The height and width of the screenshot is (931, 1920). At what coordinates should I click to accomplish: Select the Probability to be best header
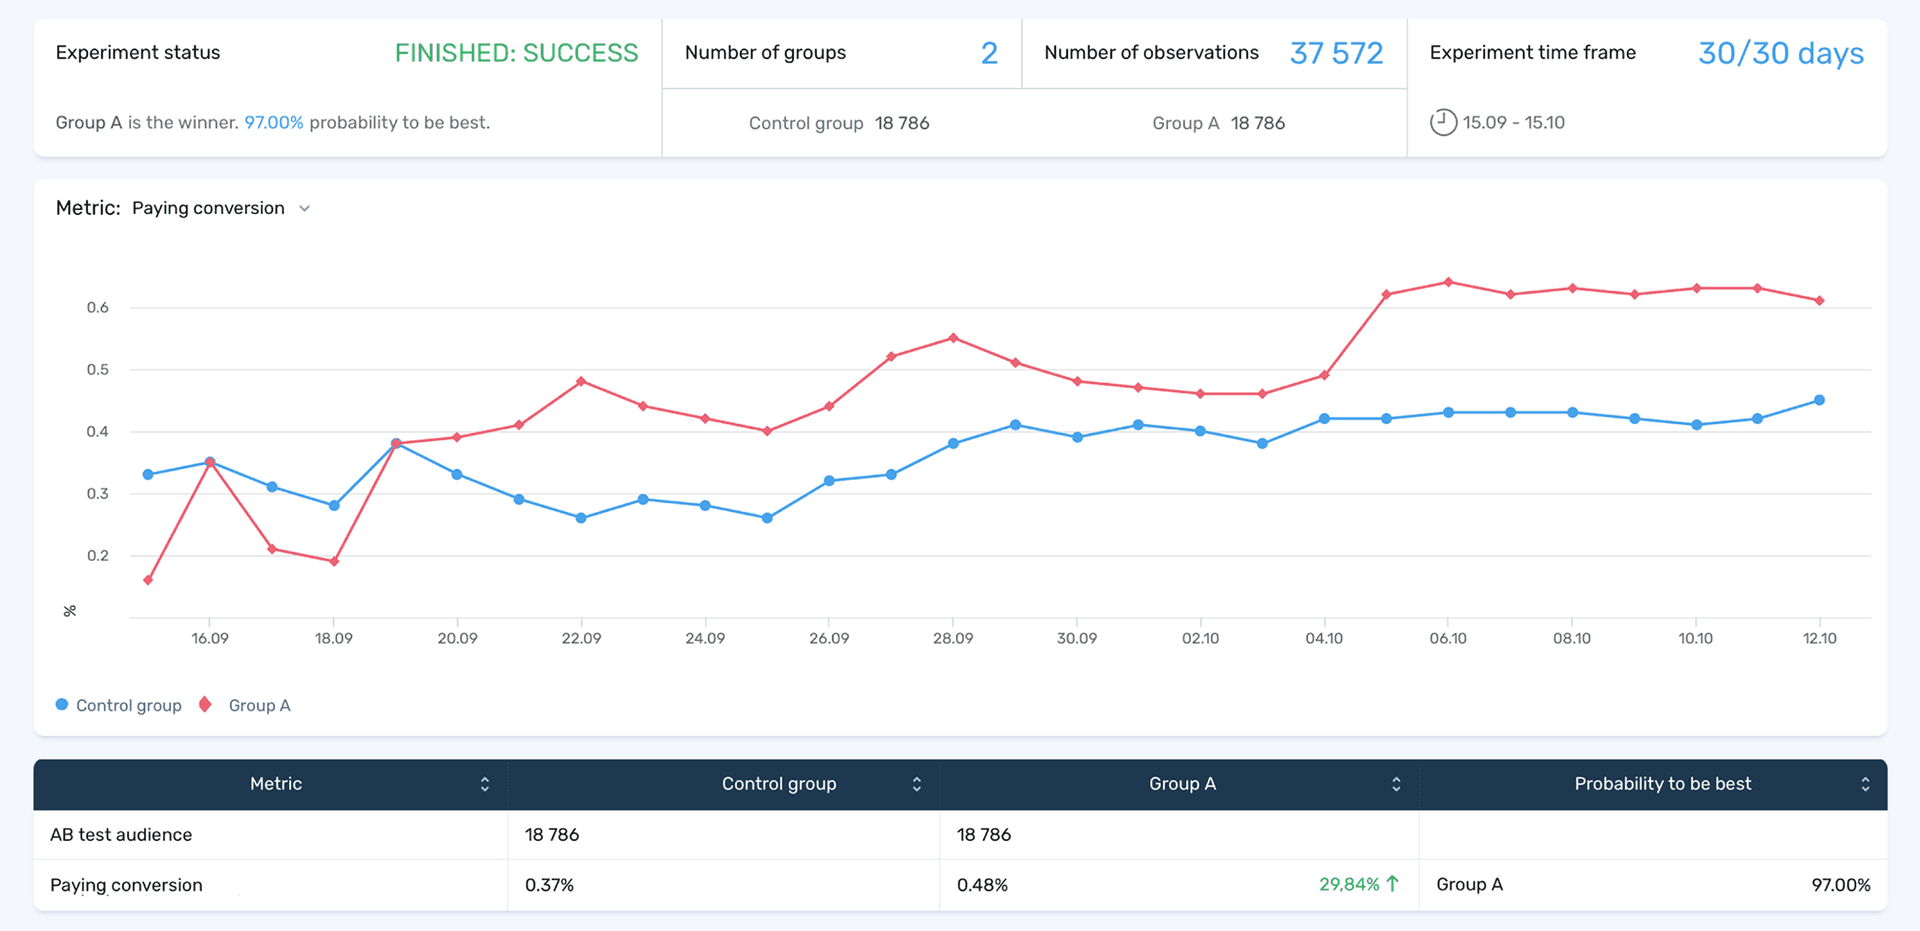click(x=1662, y=784)
